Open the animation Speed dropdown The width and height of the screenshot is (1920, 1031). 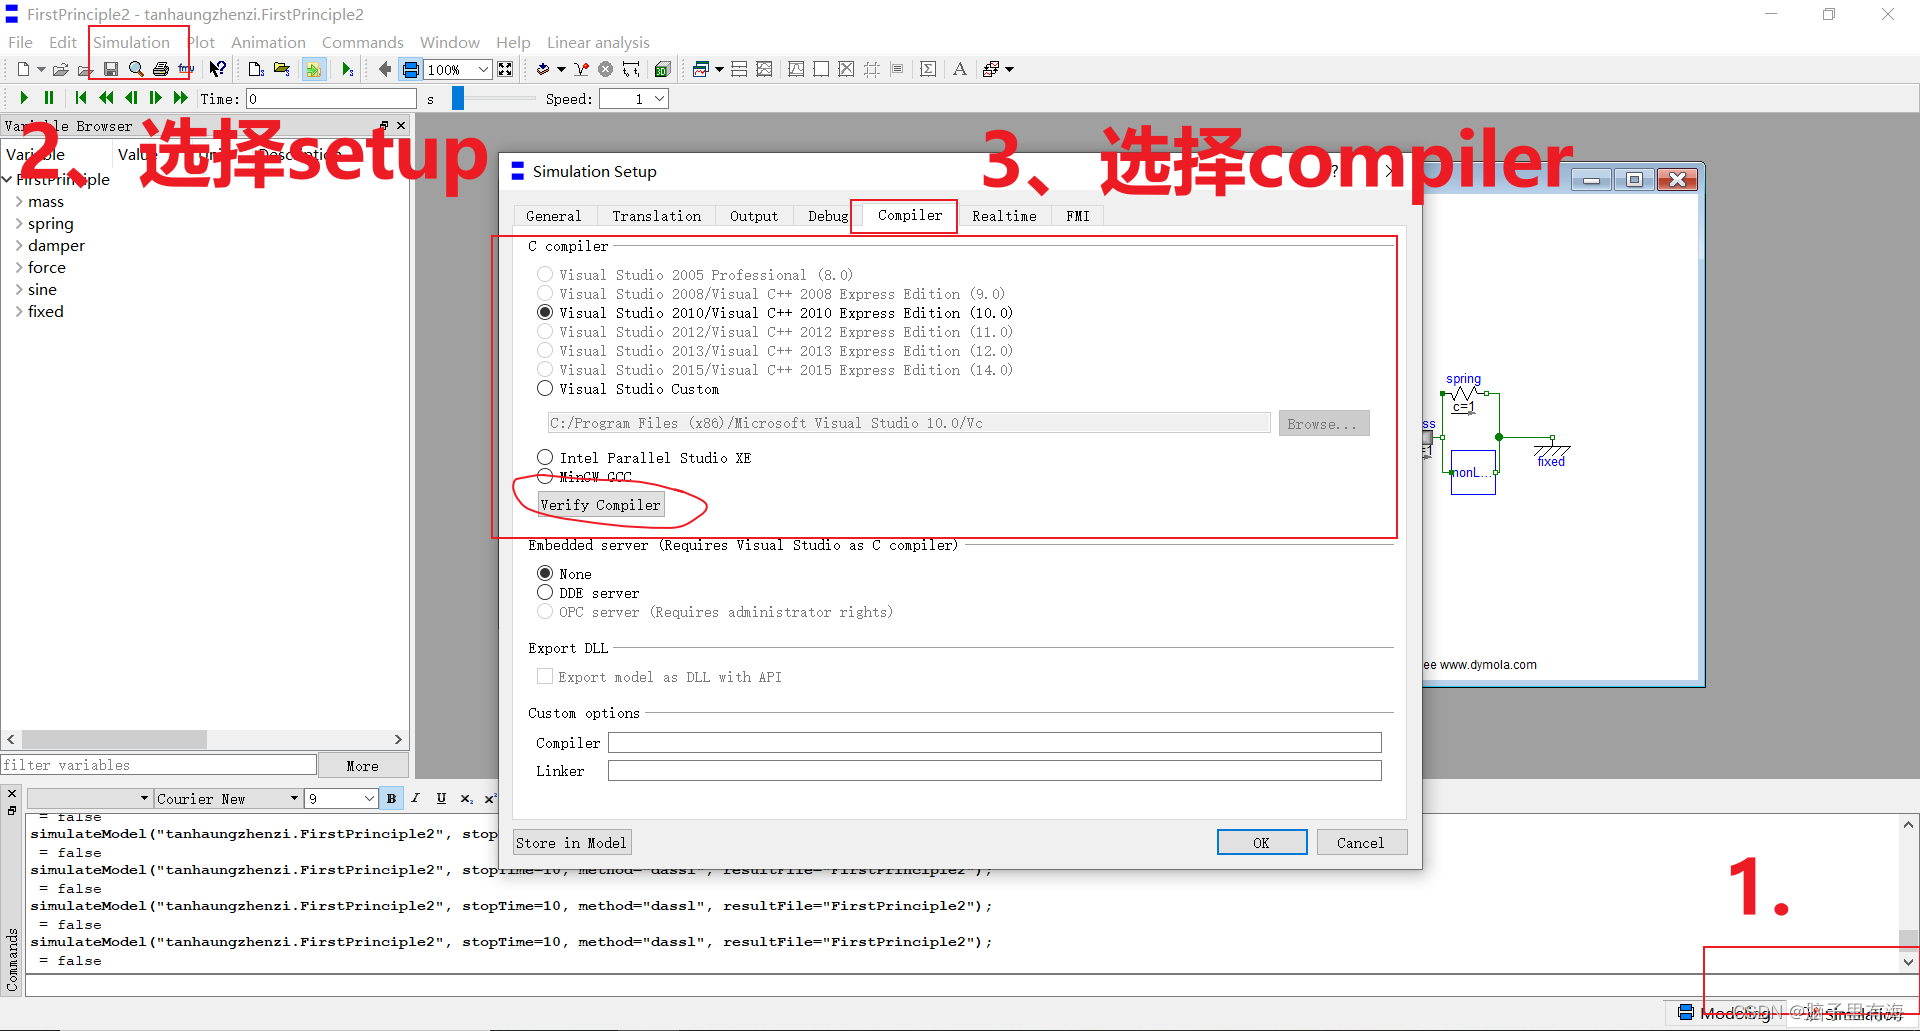(659, 99)
